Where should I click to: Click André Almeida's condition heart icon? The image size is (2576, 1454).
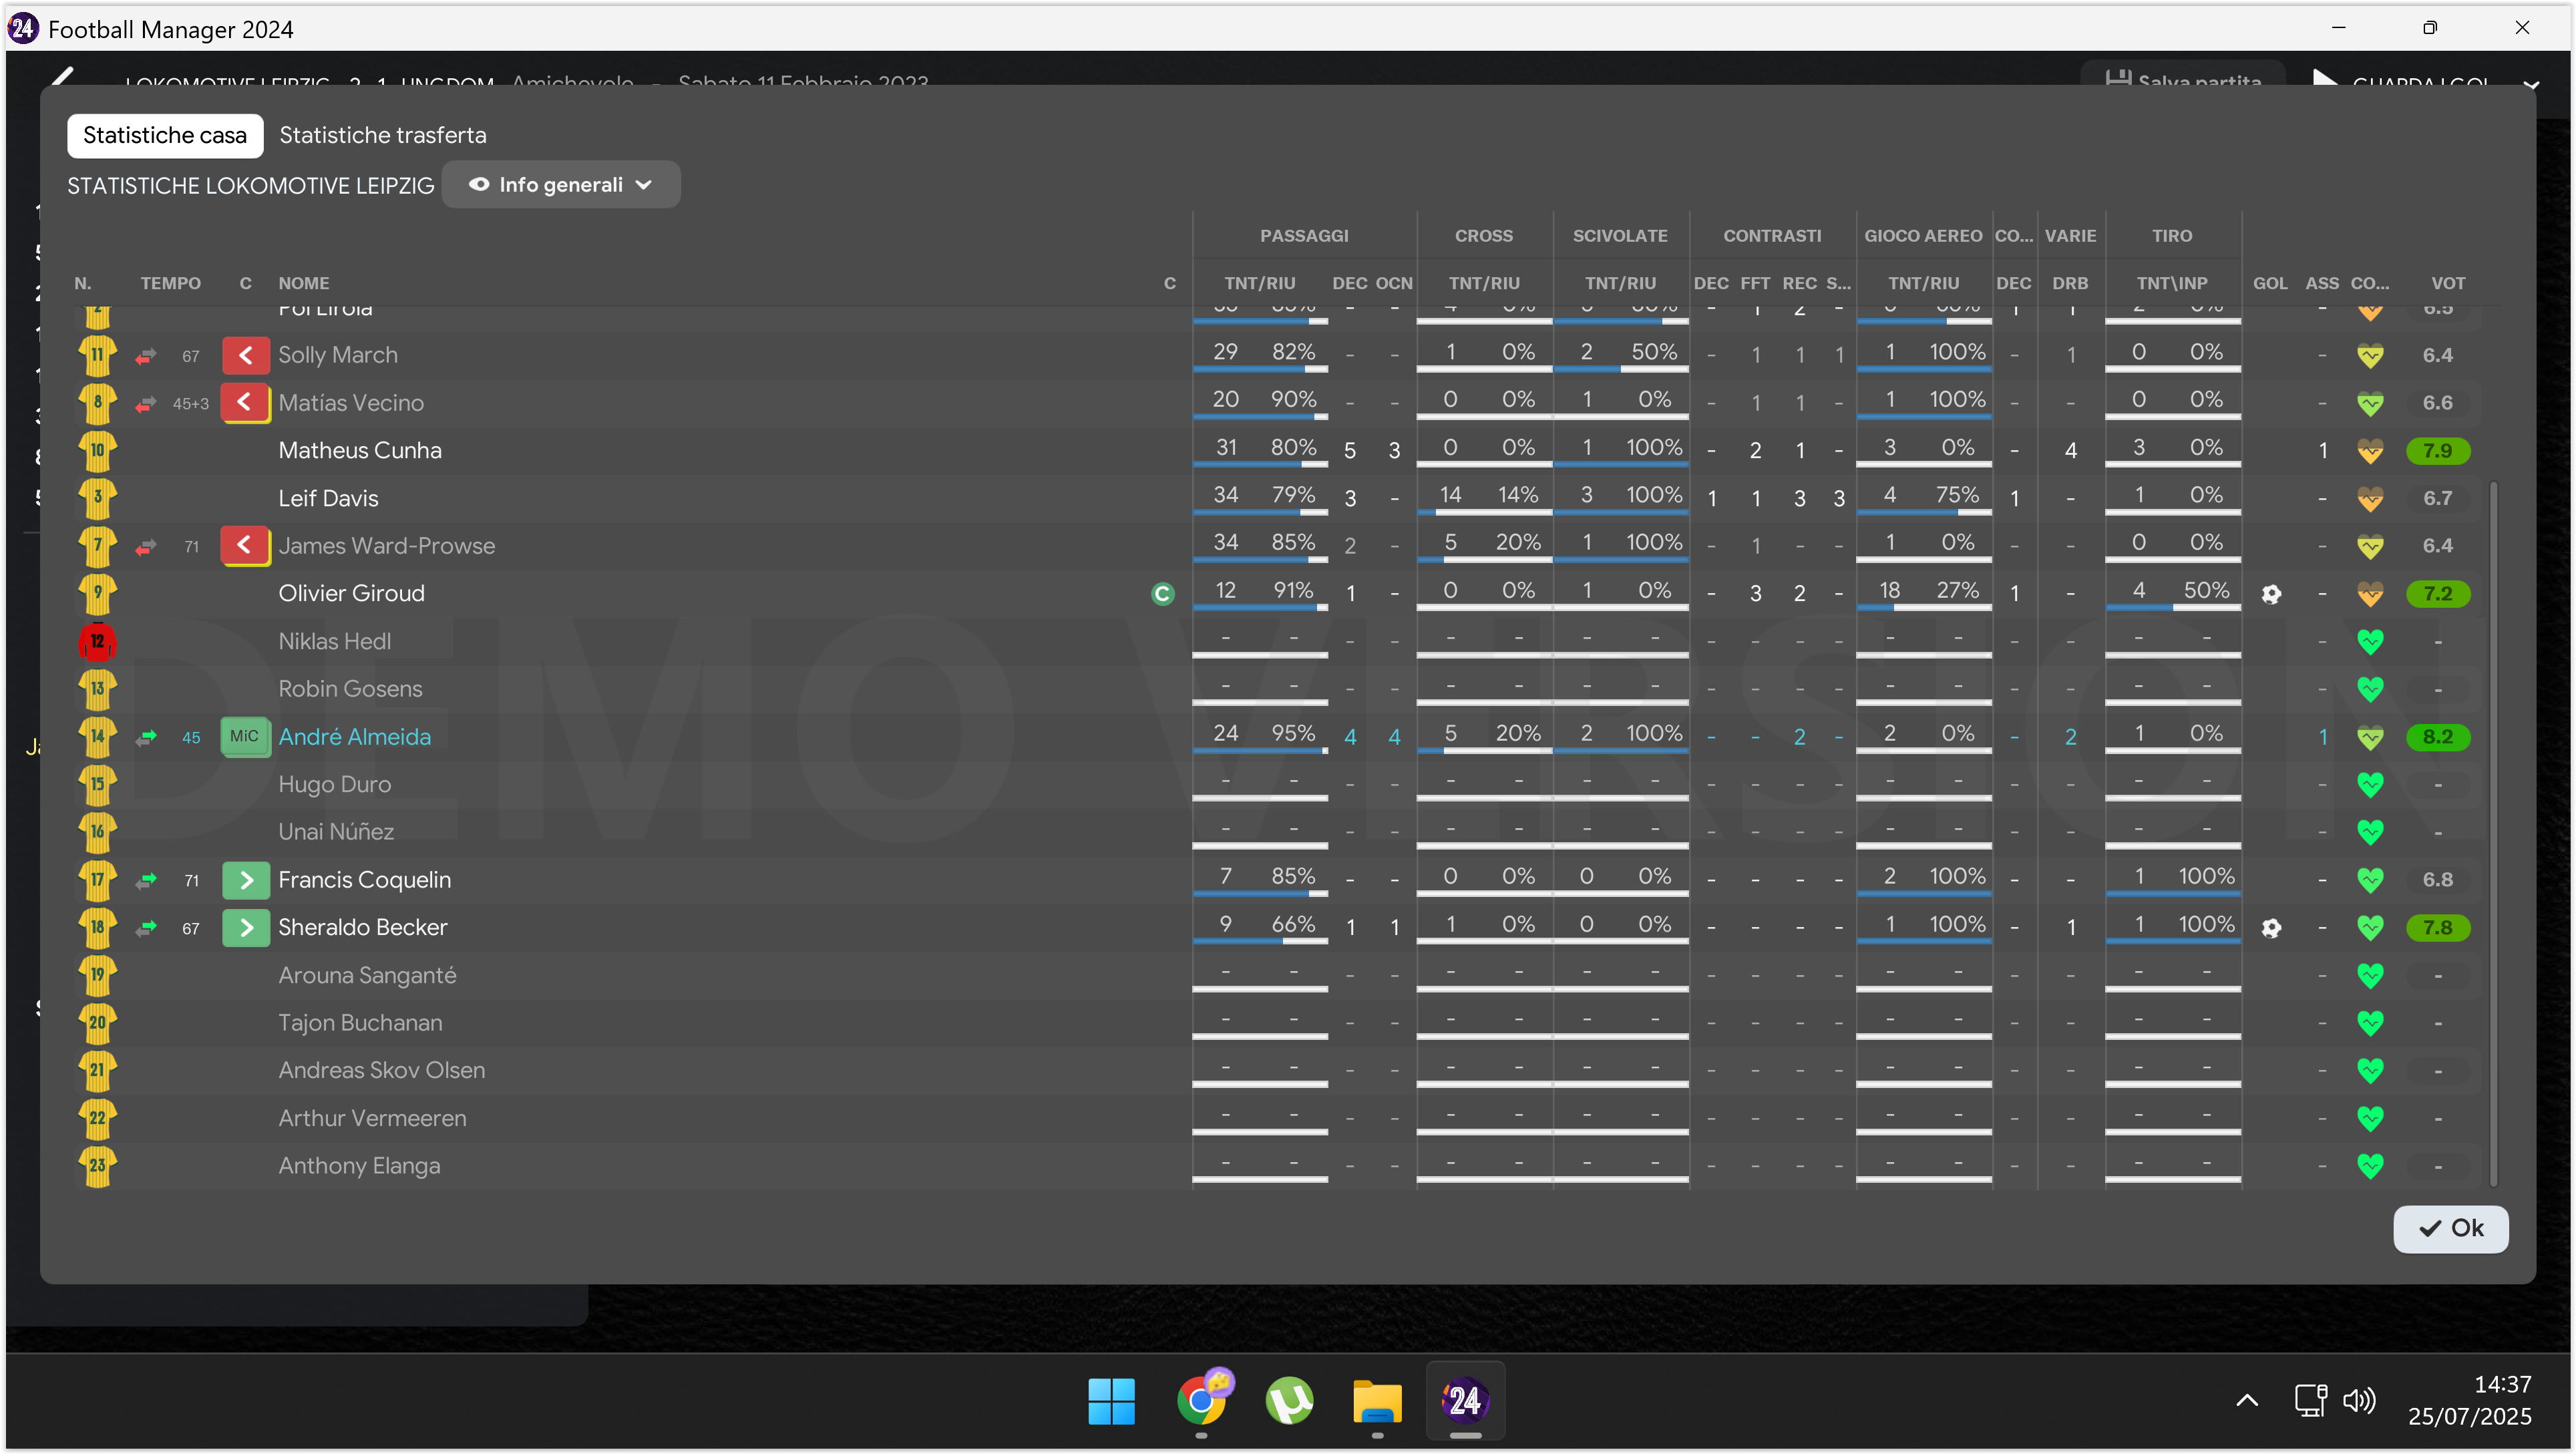(x=2370, y=738)
